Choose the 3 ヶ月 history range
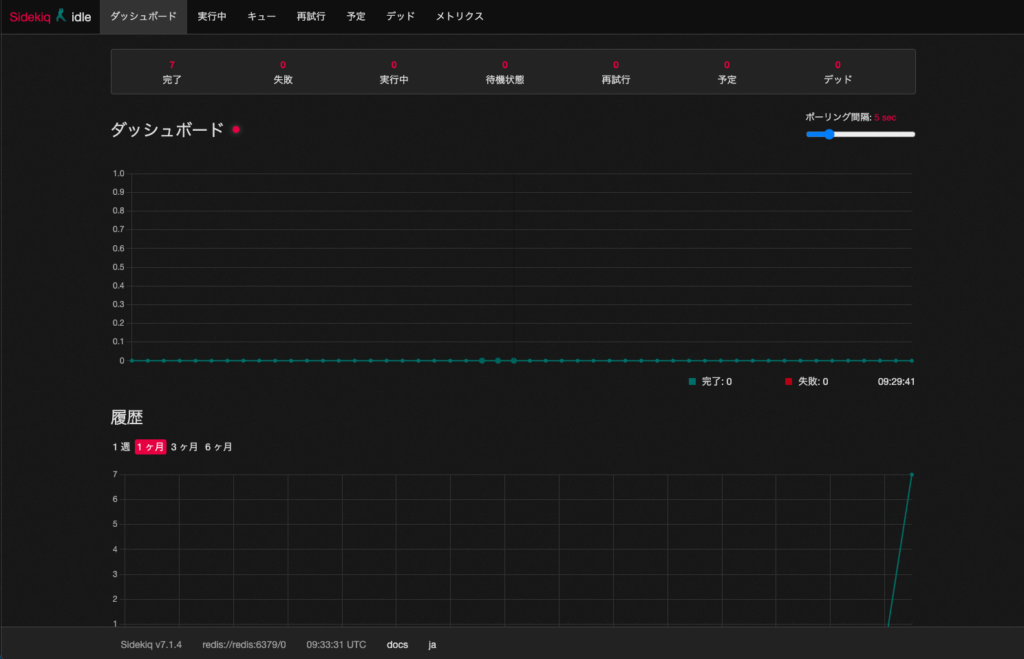Screen dimensions: 1024x659 click(184, 447)
